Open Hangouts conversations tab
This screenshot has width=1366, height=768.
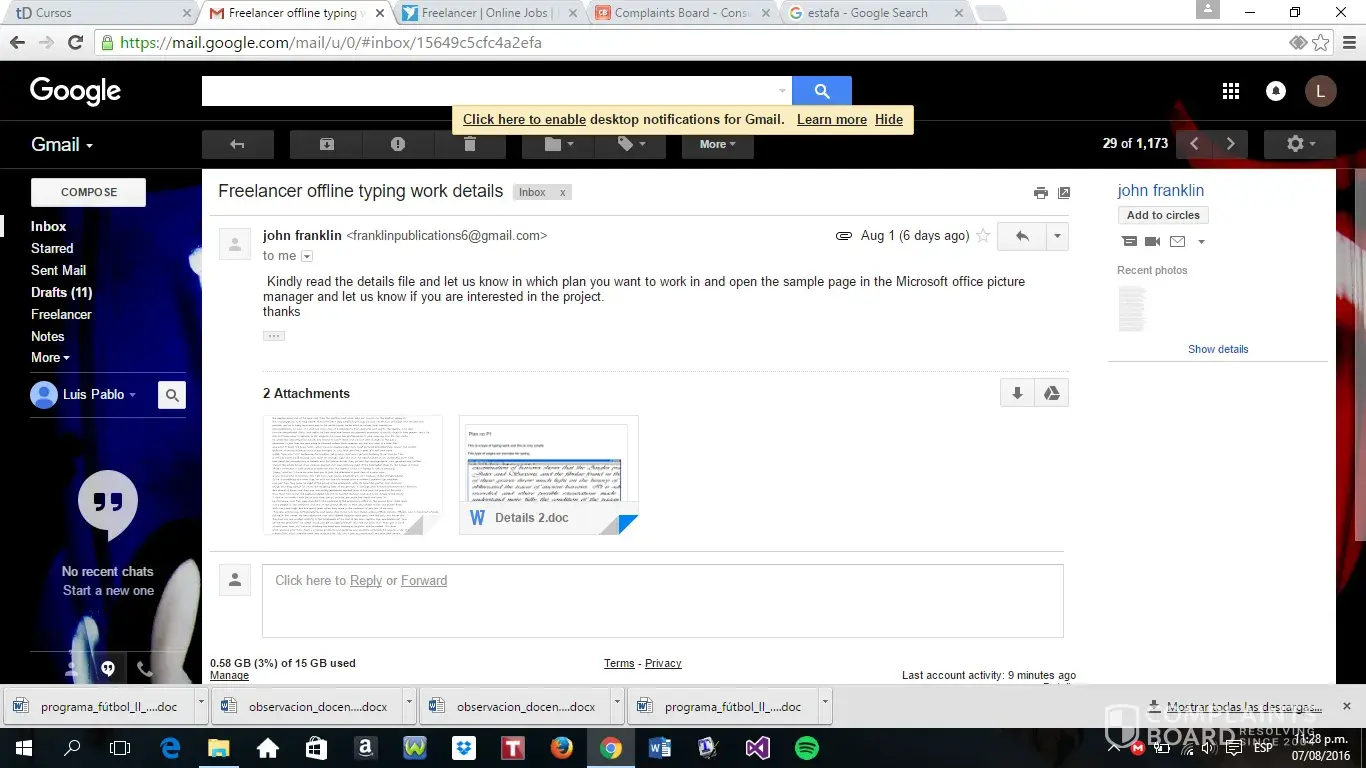click(108, 668)
